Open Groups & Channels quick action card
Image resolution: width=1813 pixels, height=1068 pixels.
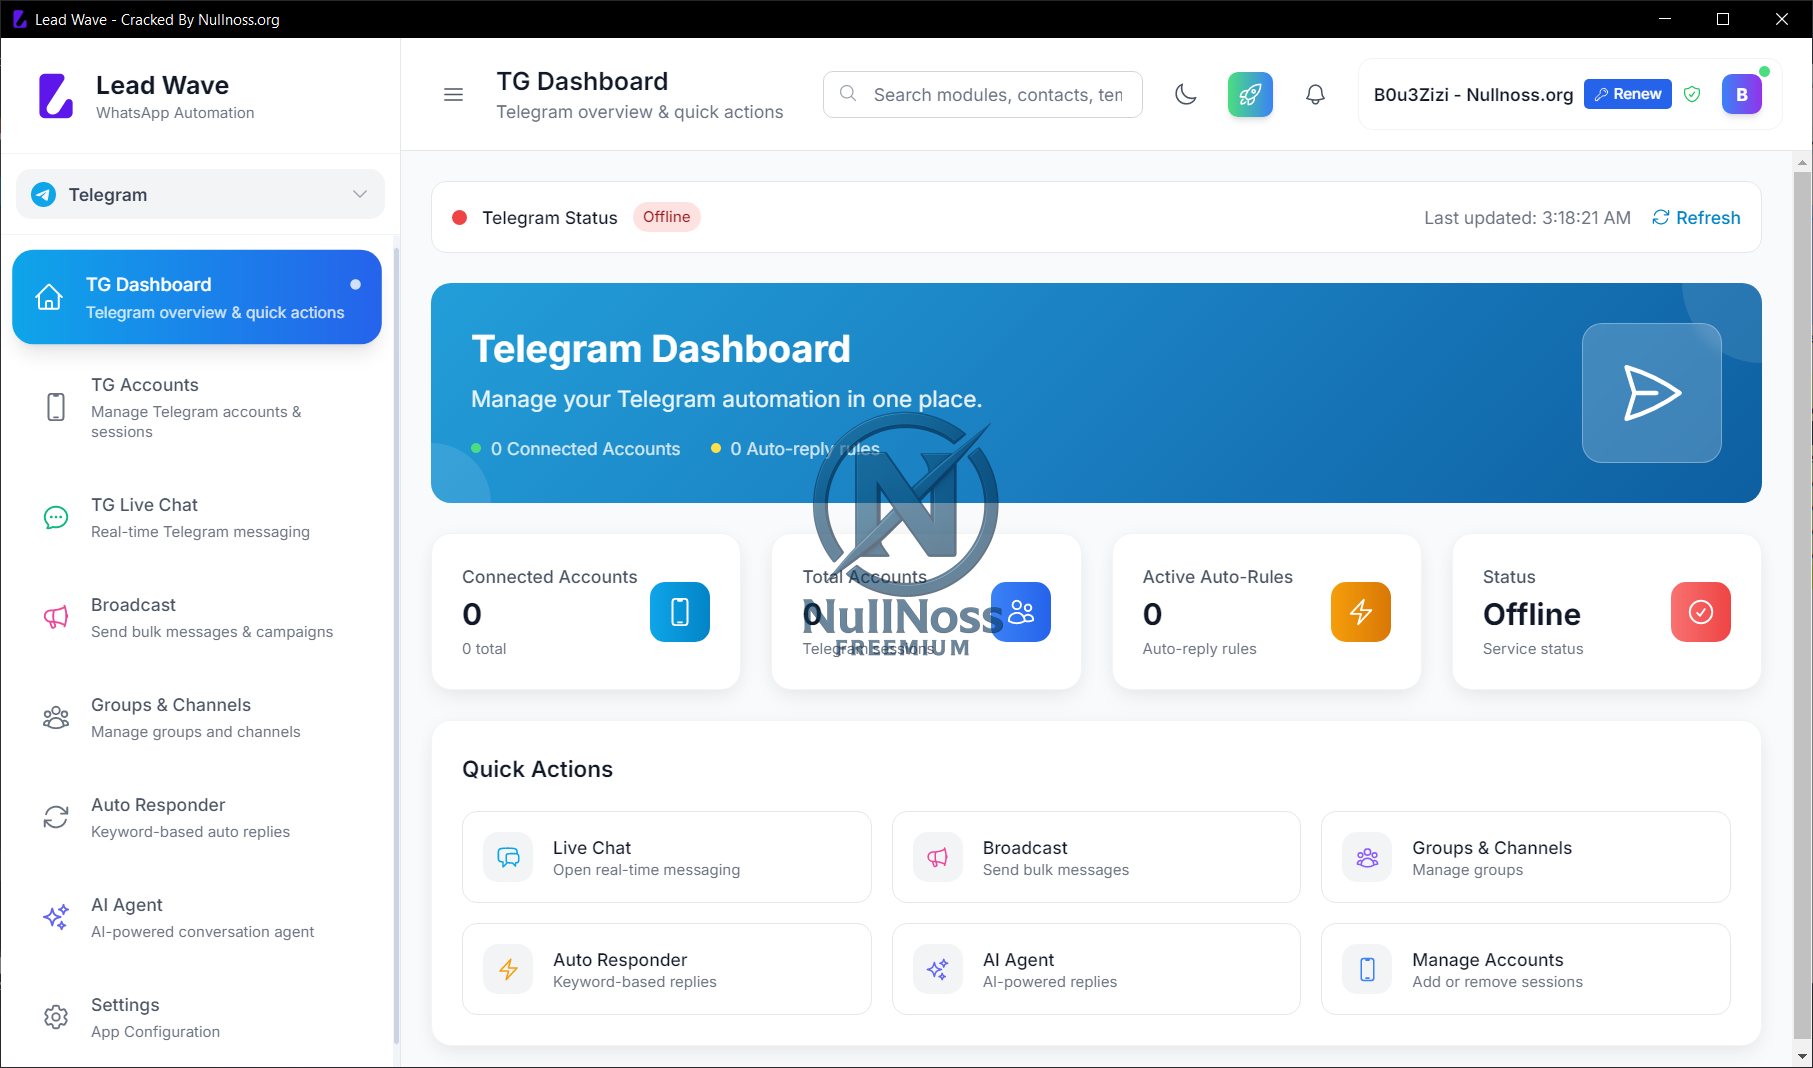[x=1526, y=857]
